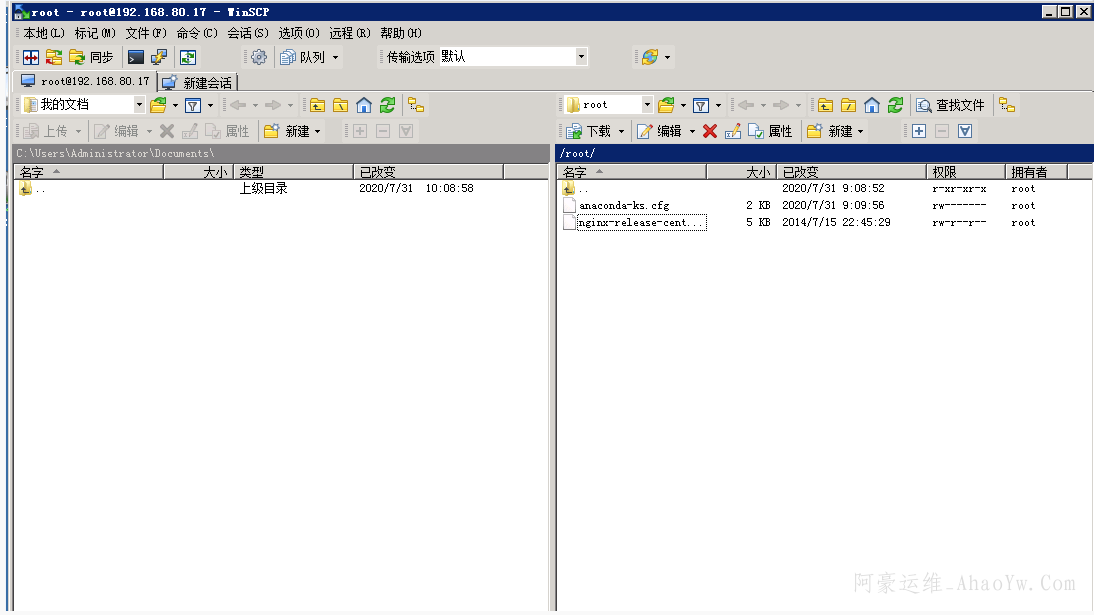Open terminal console icon in main toolbar
Image resolution: width=1094 pixels, height=615 pixels.
tap(135, 57)
